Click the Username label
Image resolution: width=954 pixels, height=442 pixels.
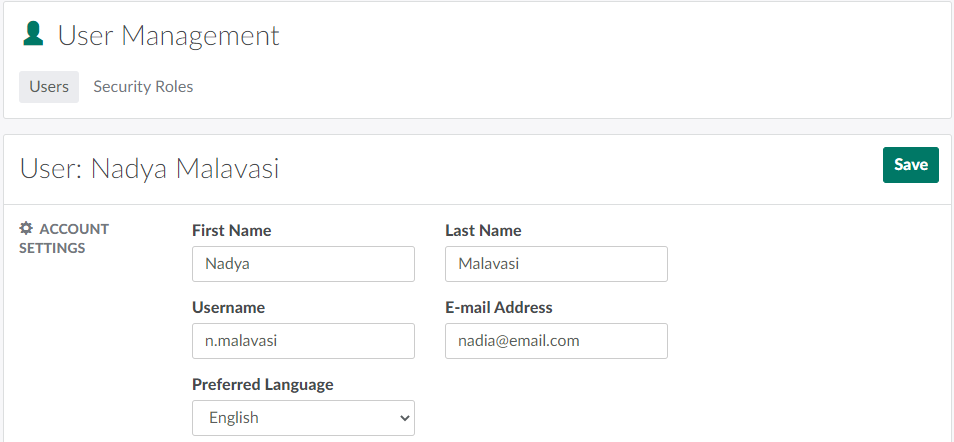pos(228,308)
